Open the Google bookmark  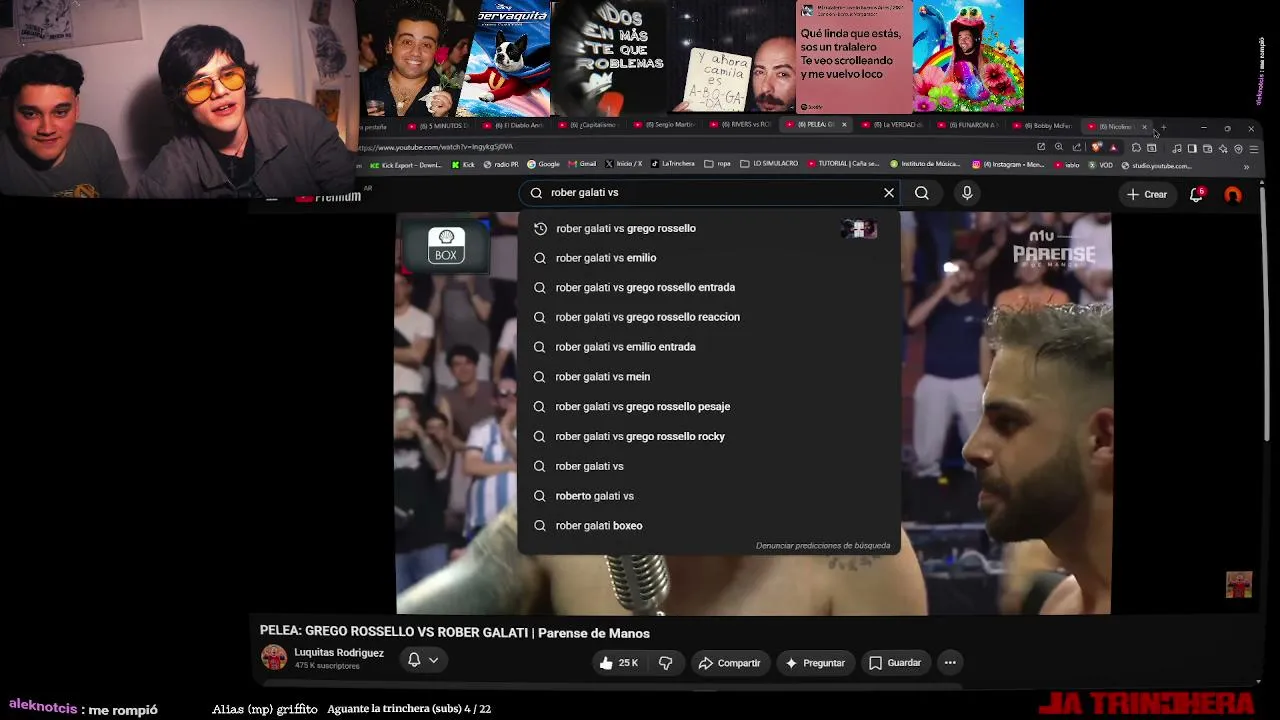544,164
